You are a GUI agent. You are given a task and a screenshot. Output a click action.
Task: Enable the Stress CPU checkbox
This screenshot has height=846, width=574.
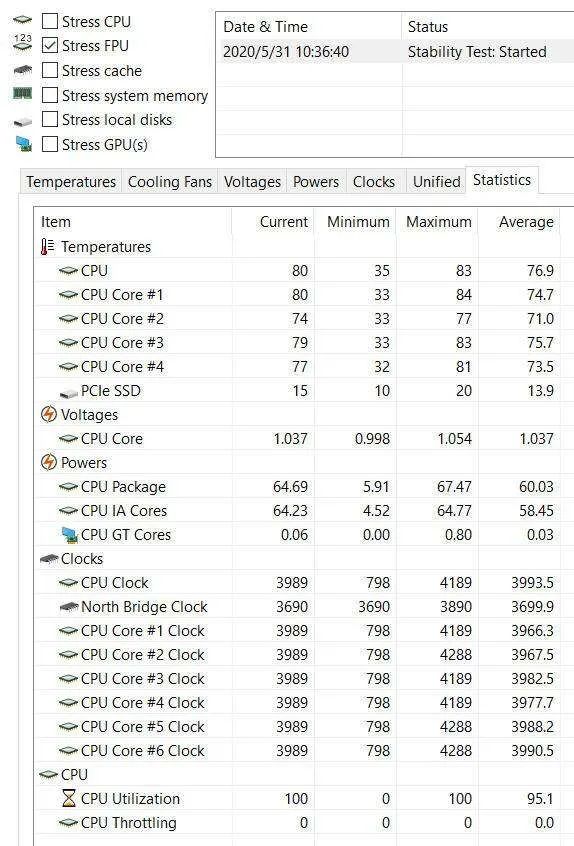click(x=50, y=21)
